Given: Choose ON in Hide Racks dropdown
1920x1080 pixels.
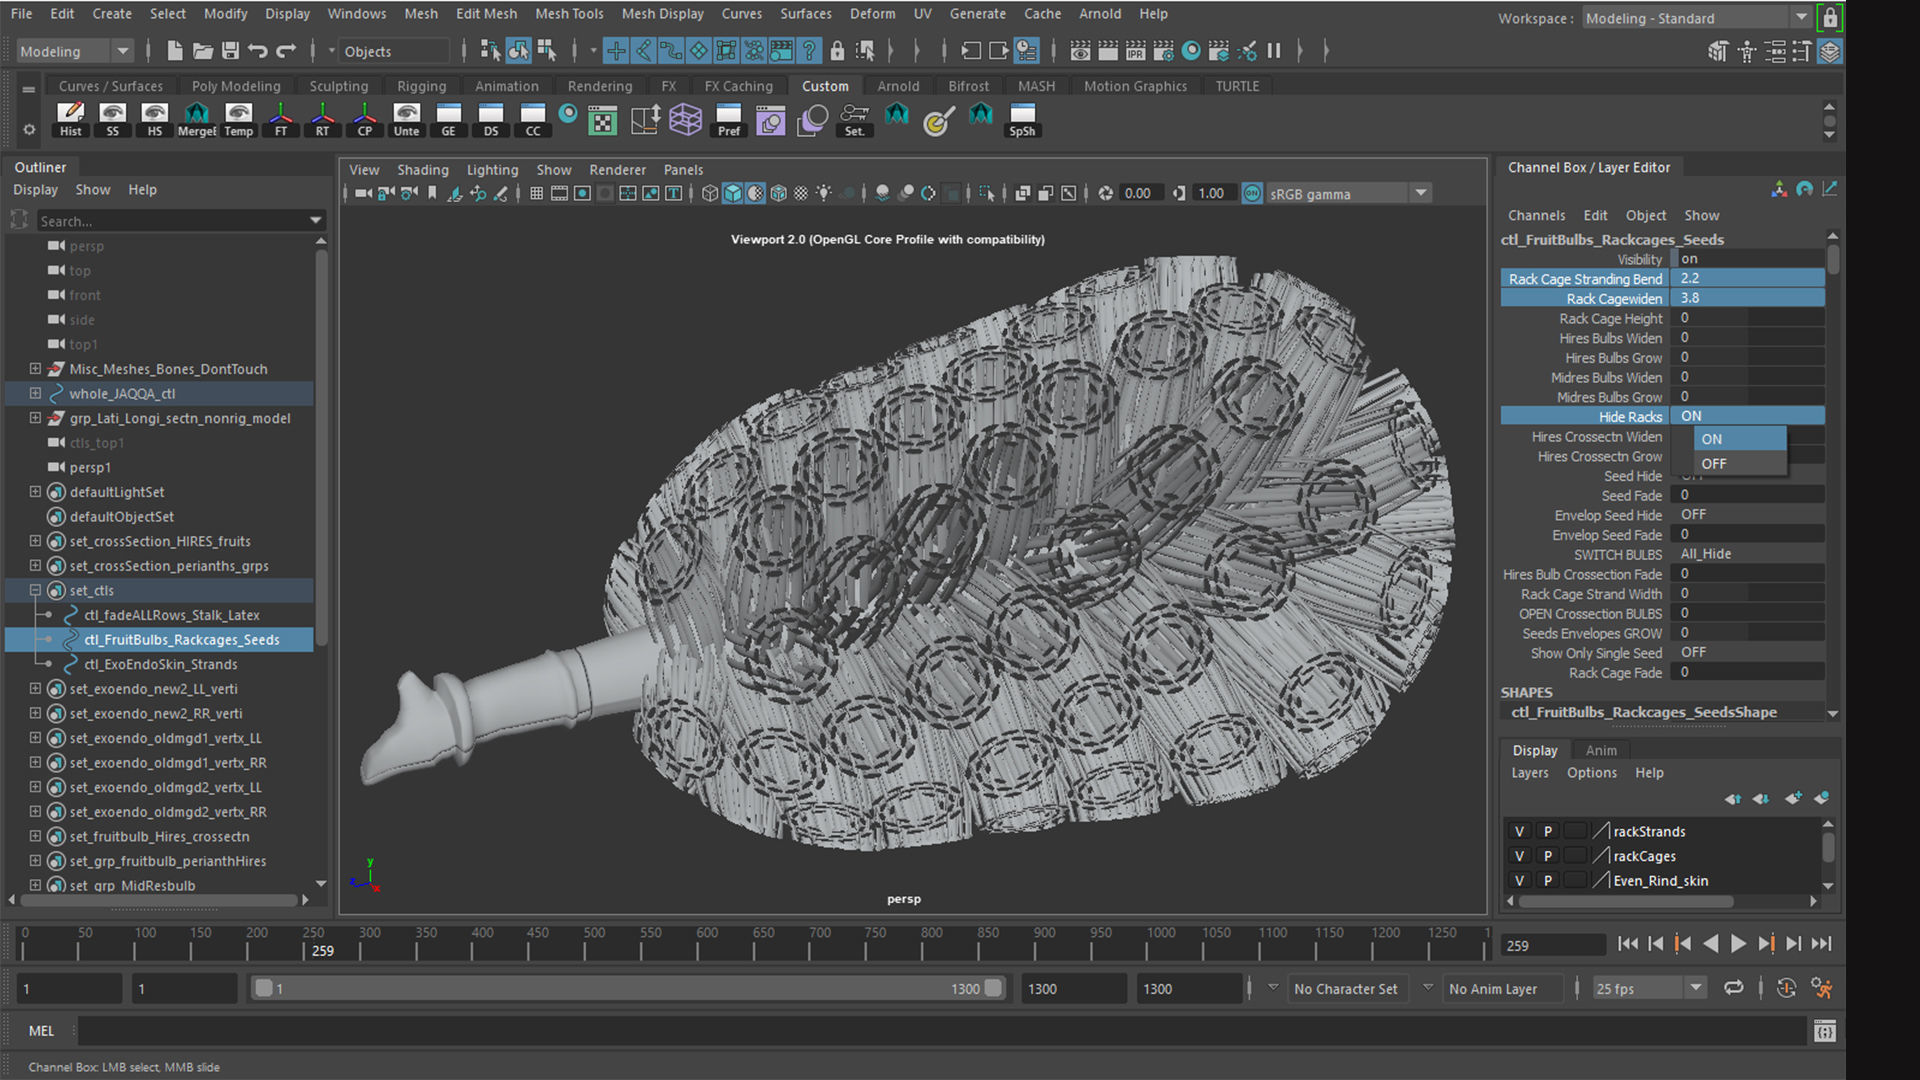Looking at the screenshot, I should tap(1740, 439).
